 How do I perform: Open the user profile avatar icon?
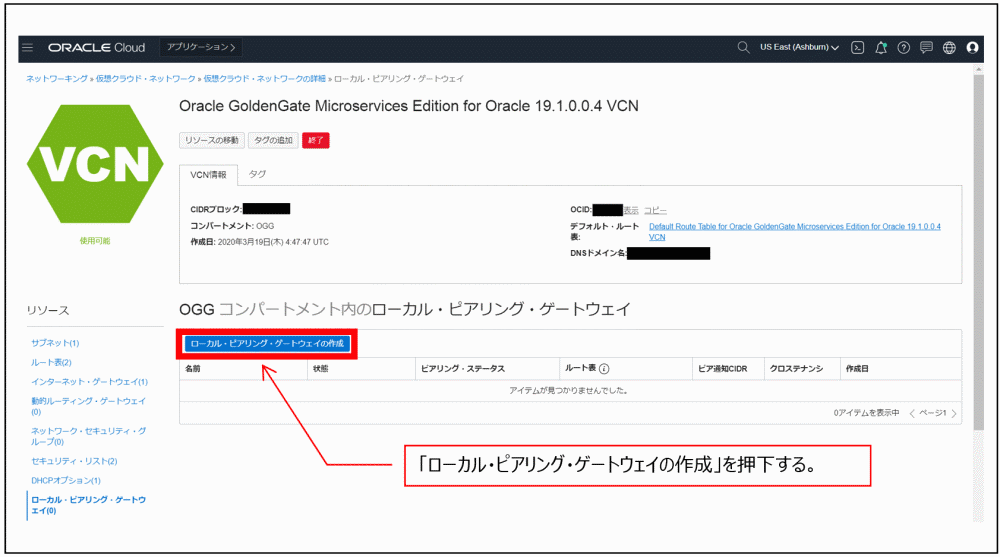coord(973,47)
